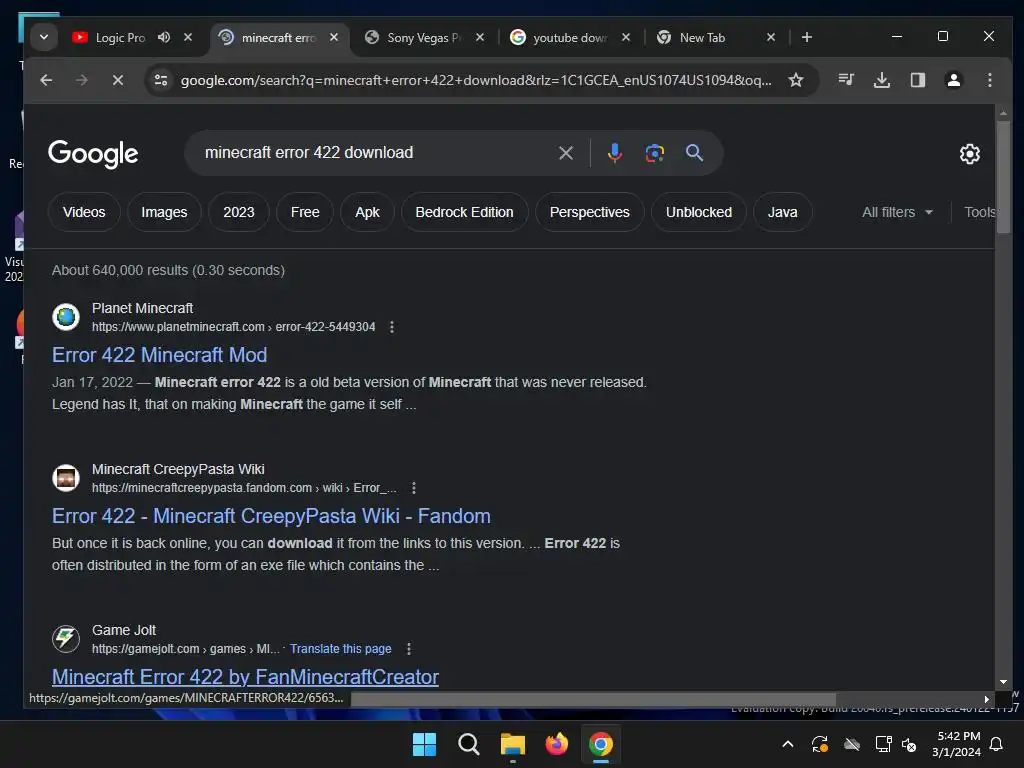Open more options for Planet Minecraft result

tap(392, 327)
